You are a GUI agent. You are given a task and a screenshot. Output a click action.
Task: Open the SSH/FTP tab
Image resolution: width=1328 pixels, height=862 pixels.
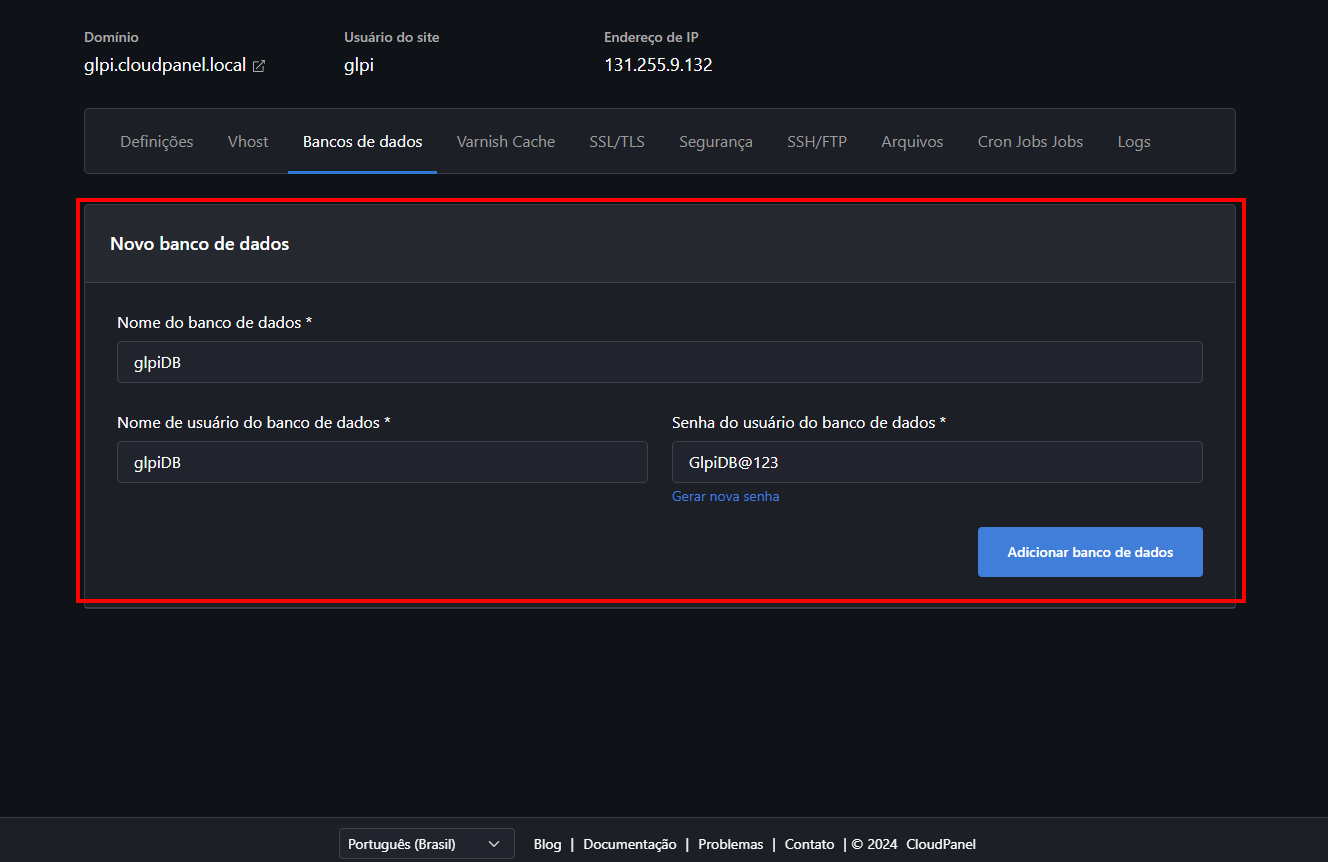(x=816, y=142)
